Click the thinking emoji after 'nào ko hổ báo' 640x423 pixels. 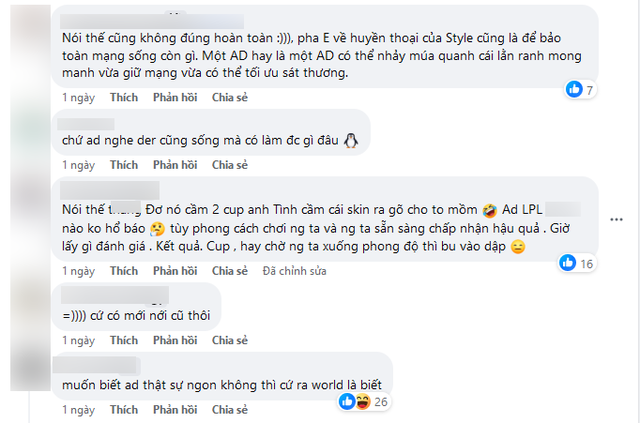point(157,229)
